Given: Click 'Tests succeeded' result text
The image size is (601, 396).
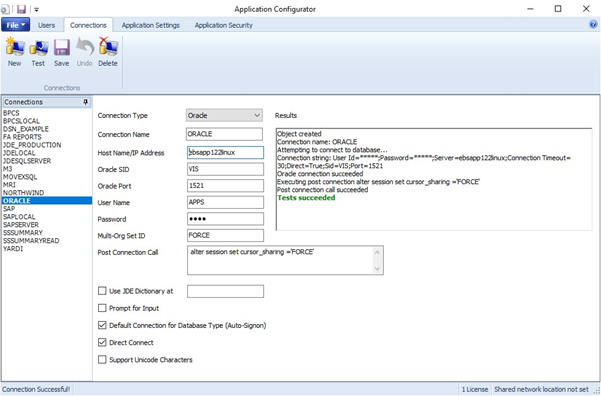Looking at the screenshot, I should (306, 198).
